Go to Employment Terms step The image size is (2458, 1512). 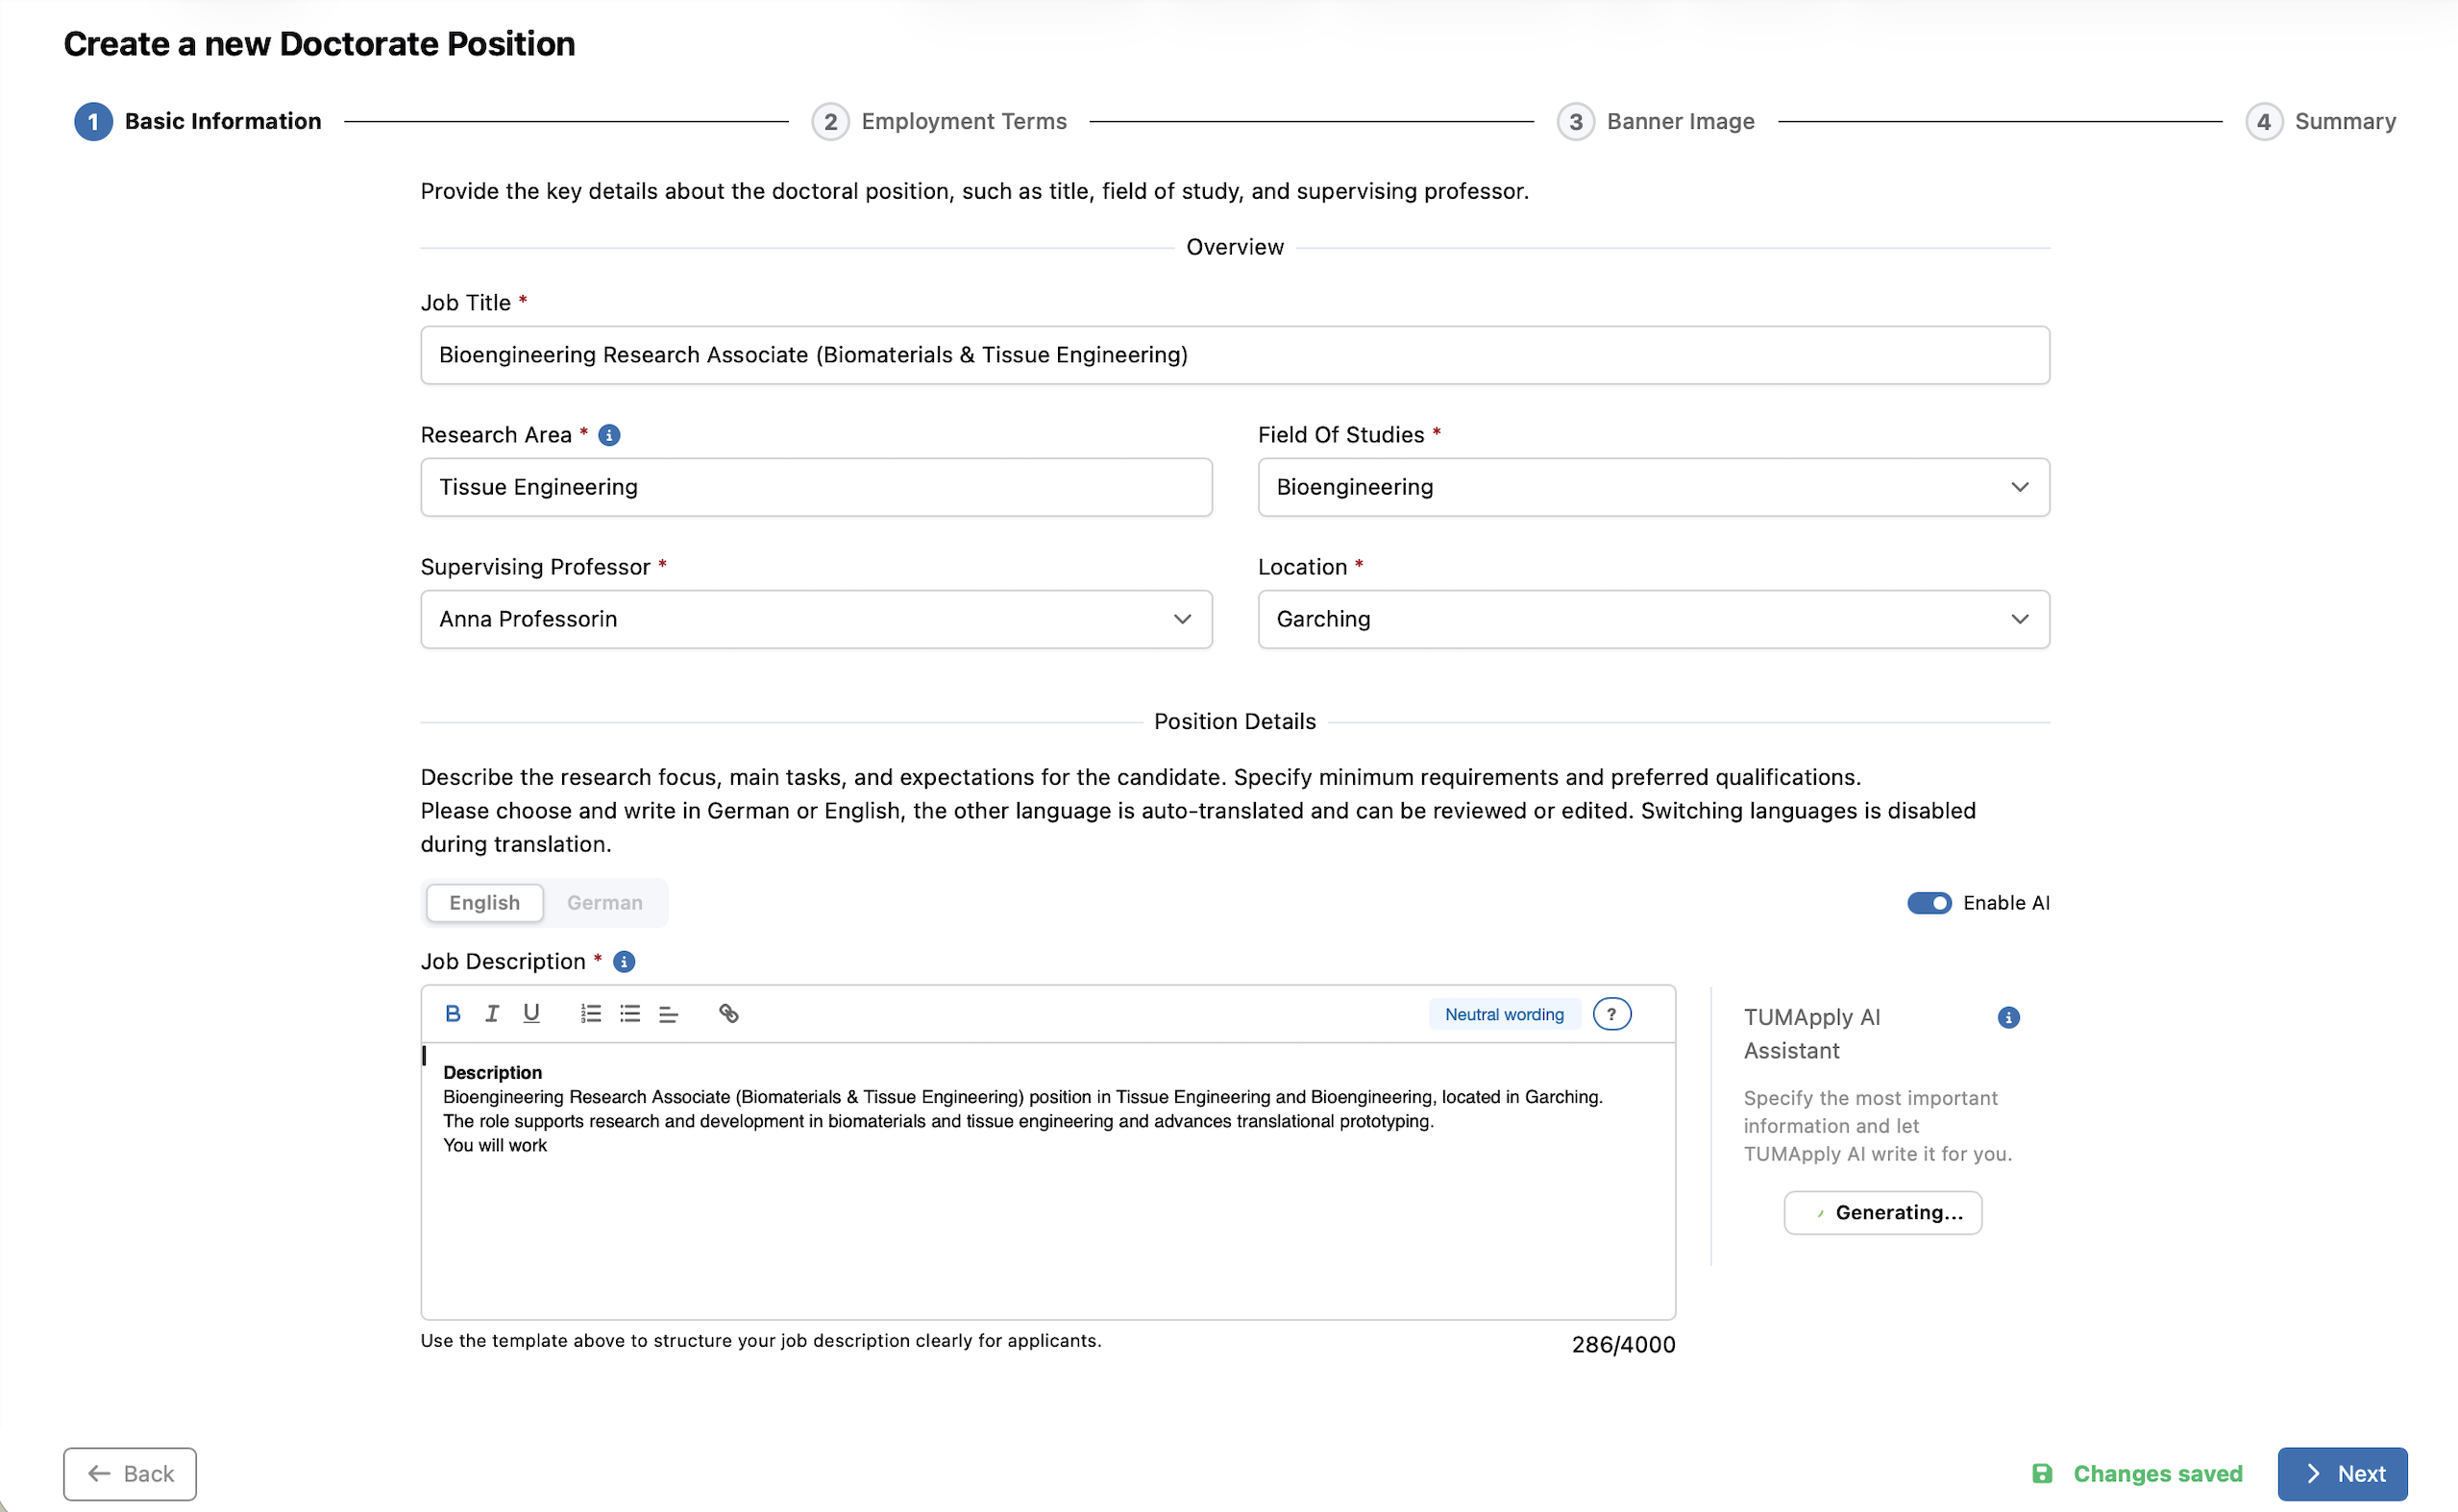(940, 122)
